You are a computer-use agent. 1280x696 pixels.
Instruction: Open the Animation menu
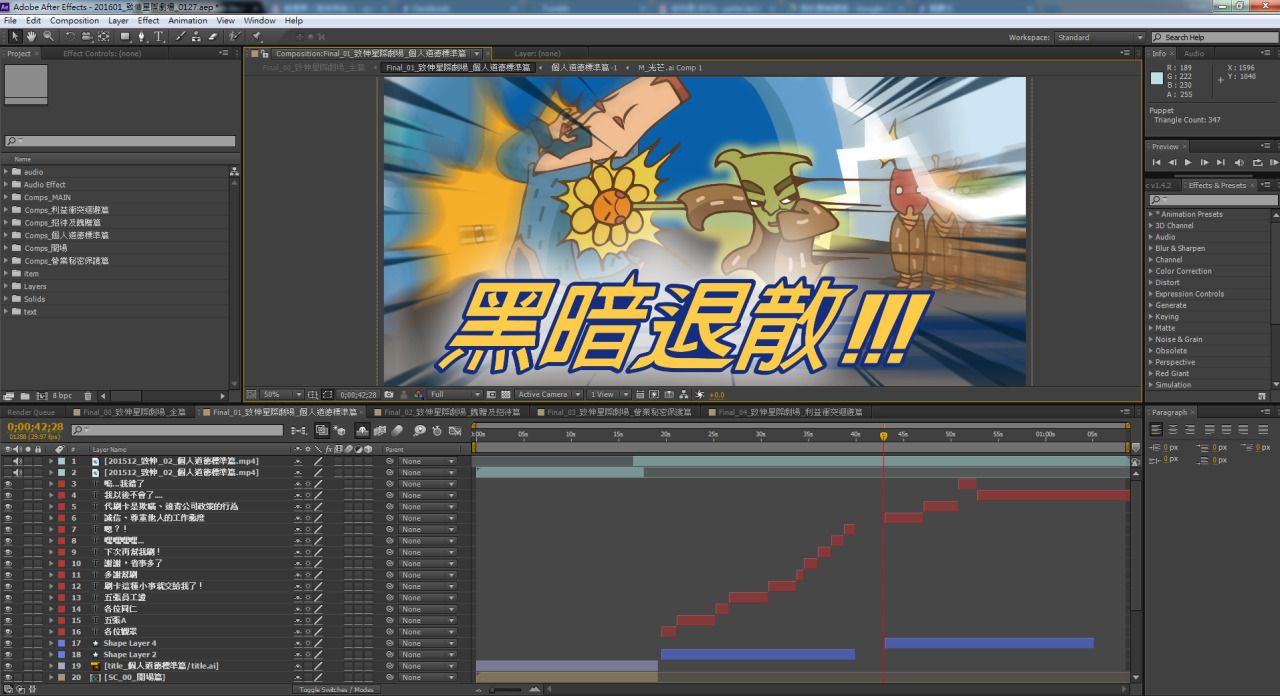(x=188, y=20)
